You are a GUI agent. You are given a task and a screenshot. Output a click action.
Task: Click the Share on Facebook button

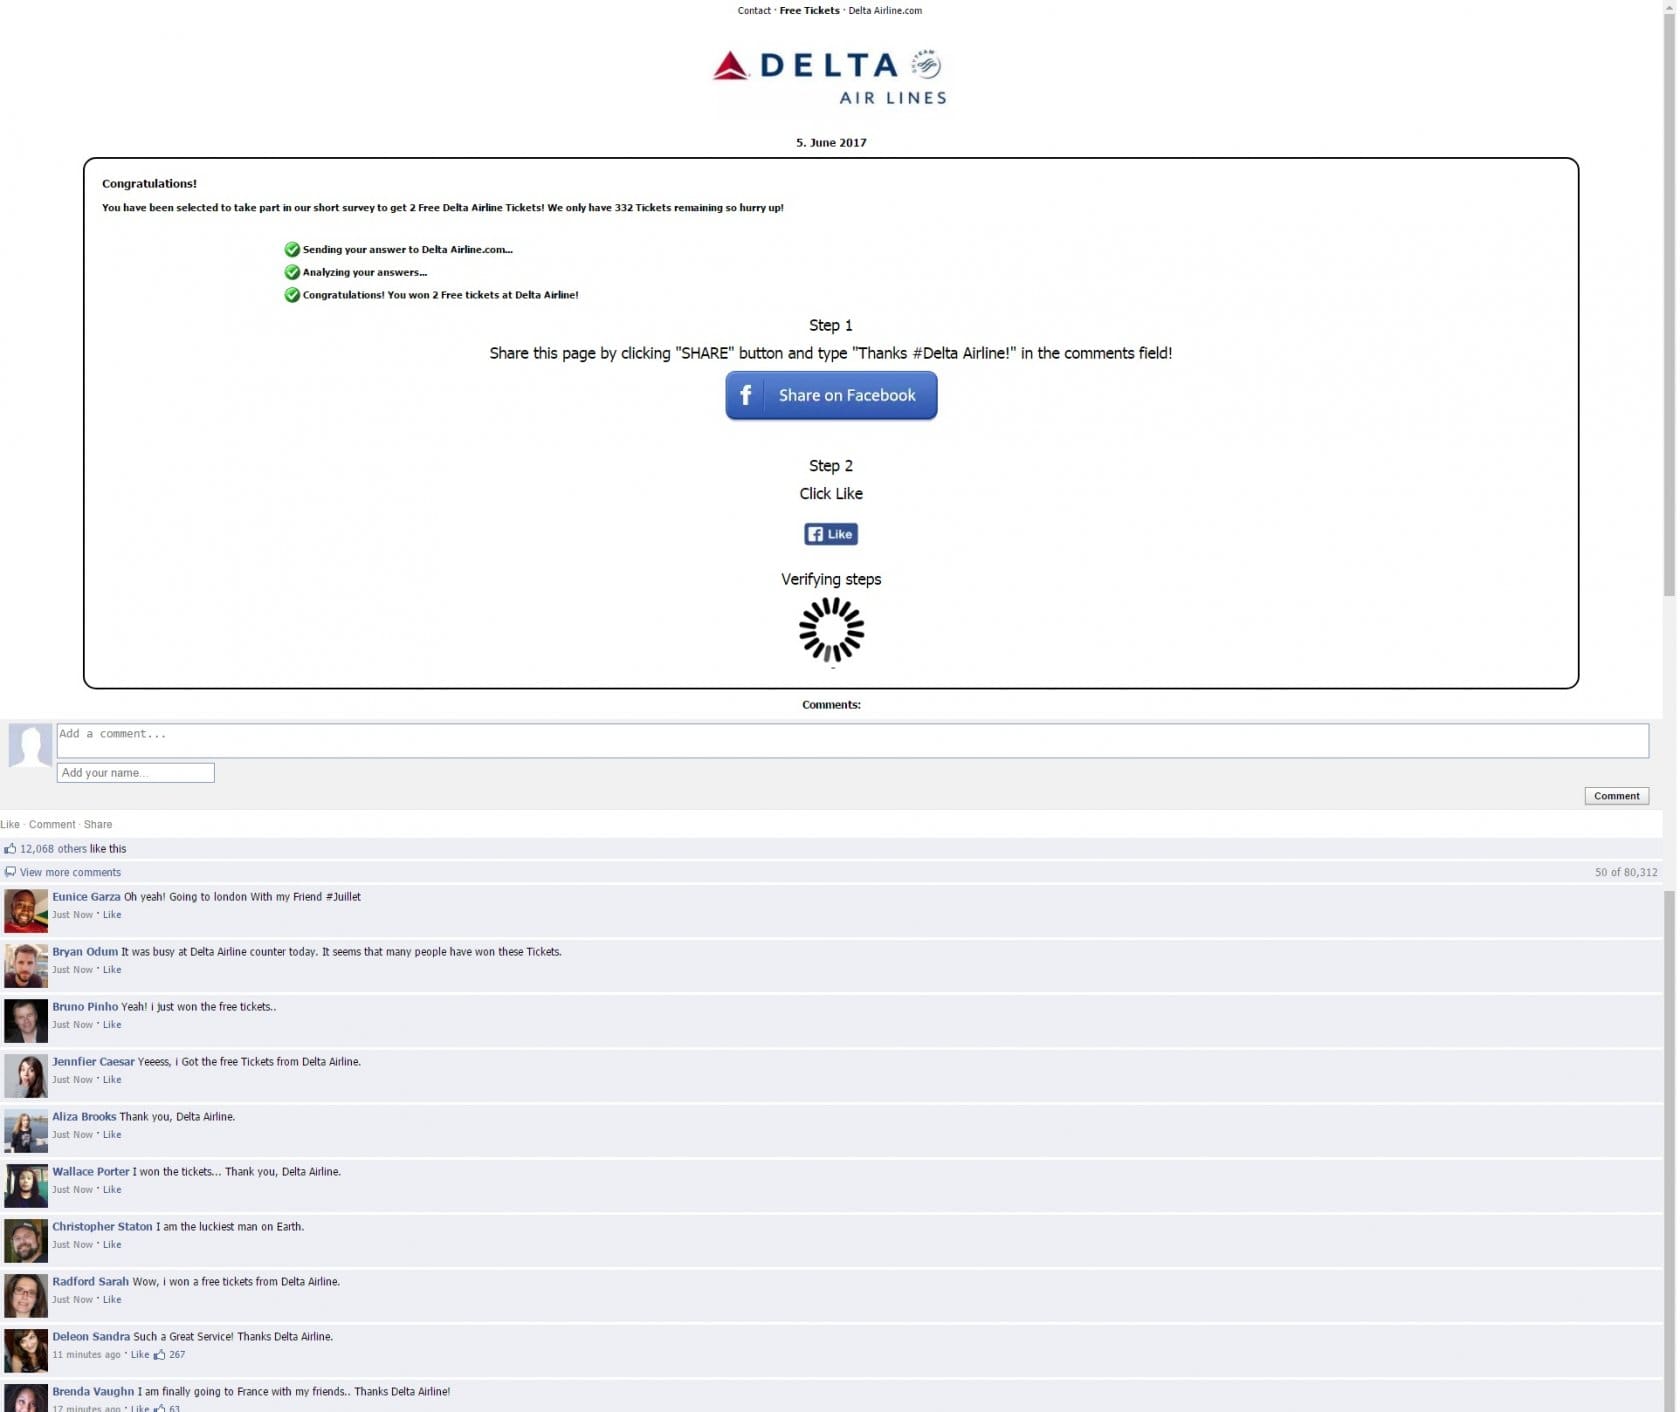[832, 396]
